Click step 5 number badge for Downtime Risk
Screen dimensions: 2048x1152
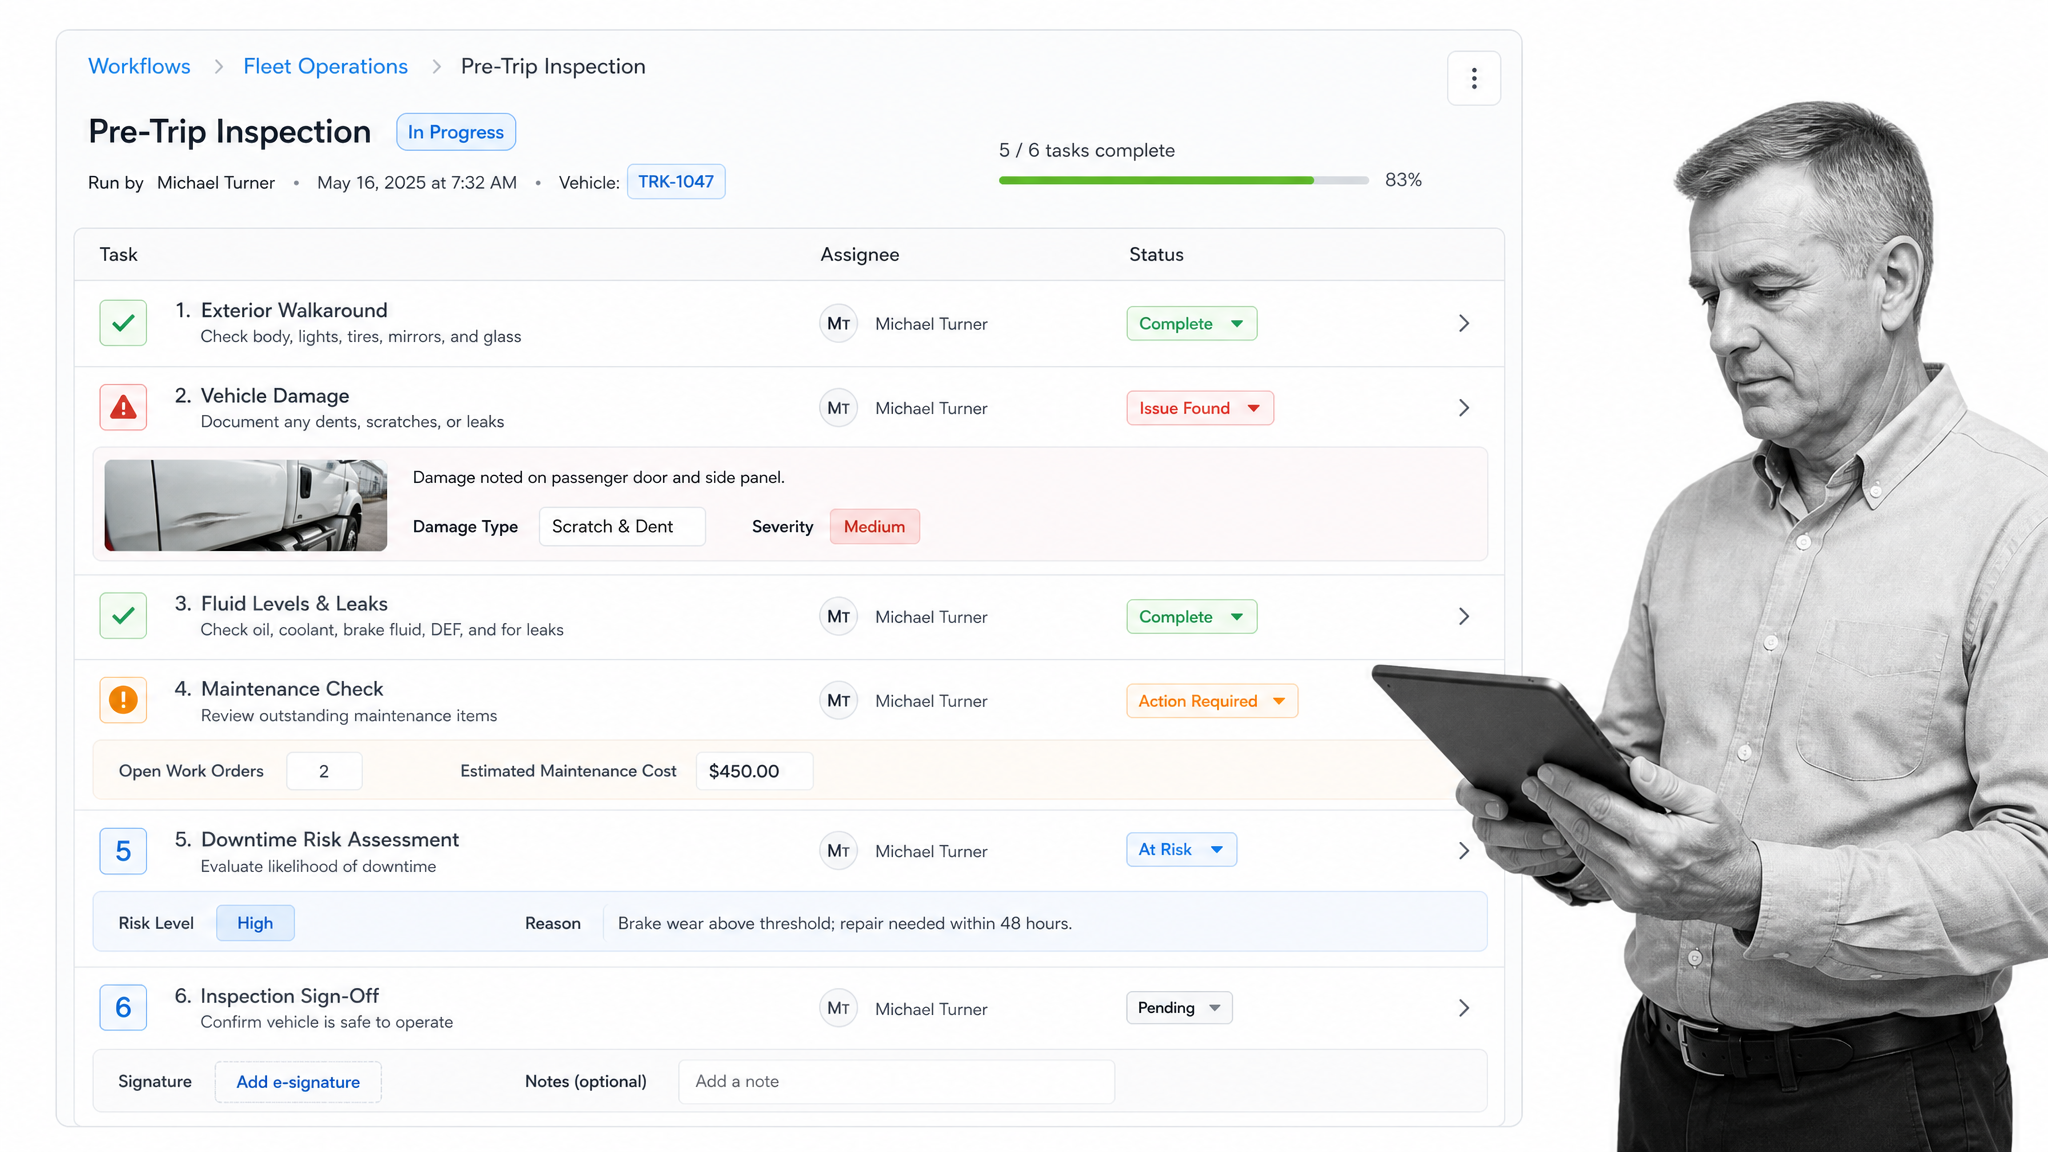point(123,851)
